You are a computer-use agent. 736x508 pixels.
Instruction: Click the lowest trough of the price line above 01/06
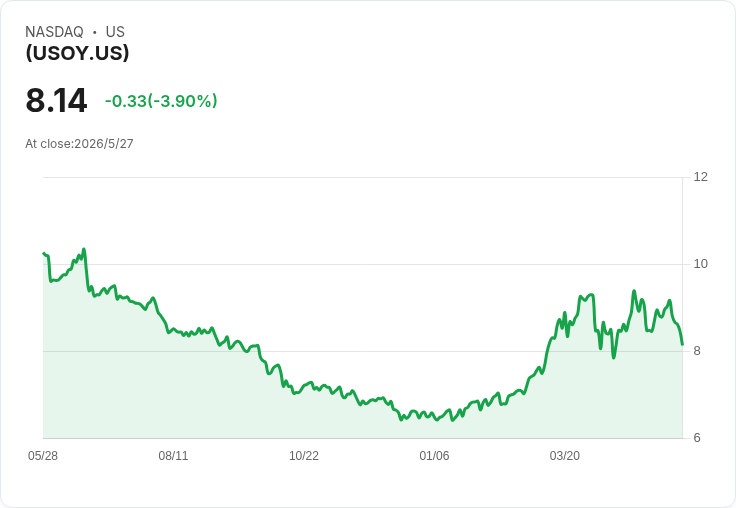coord(437,420)
